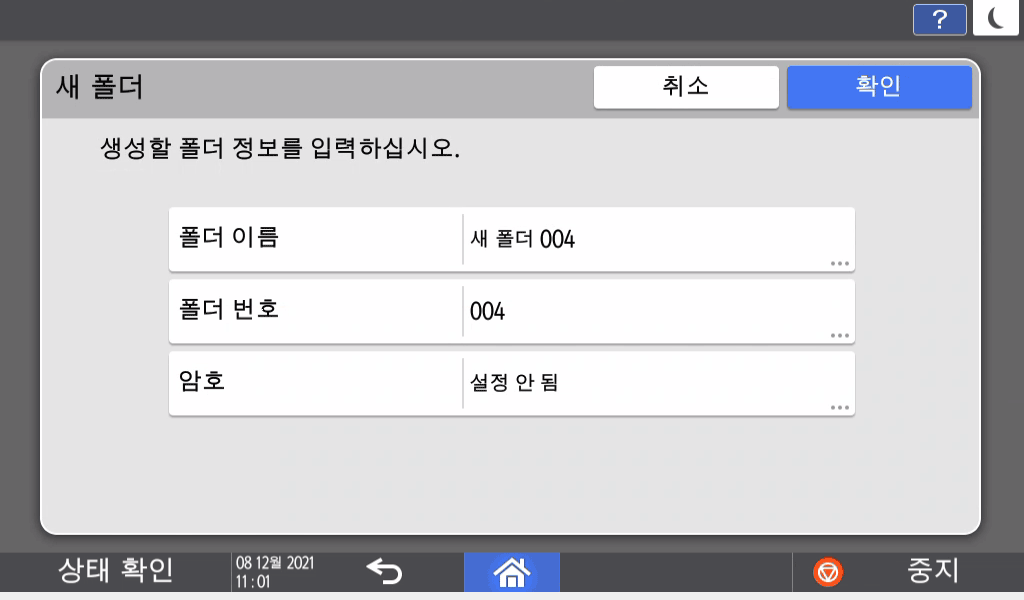Go to the Home screen using home icon
This screenshot has width=1024, height=600.
tap(512, 572)
